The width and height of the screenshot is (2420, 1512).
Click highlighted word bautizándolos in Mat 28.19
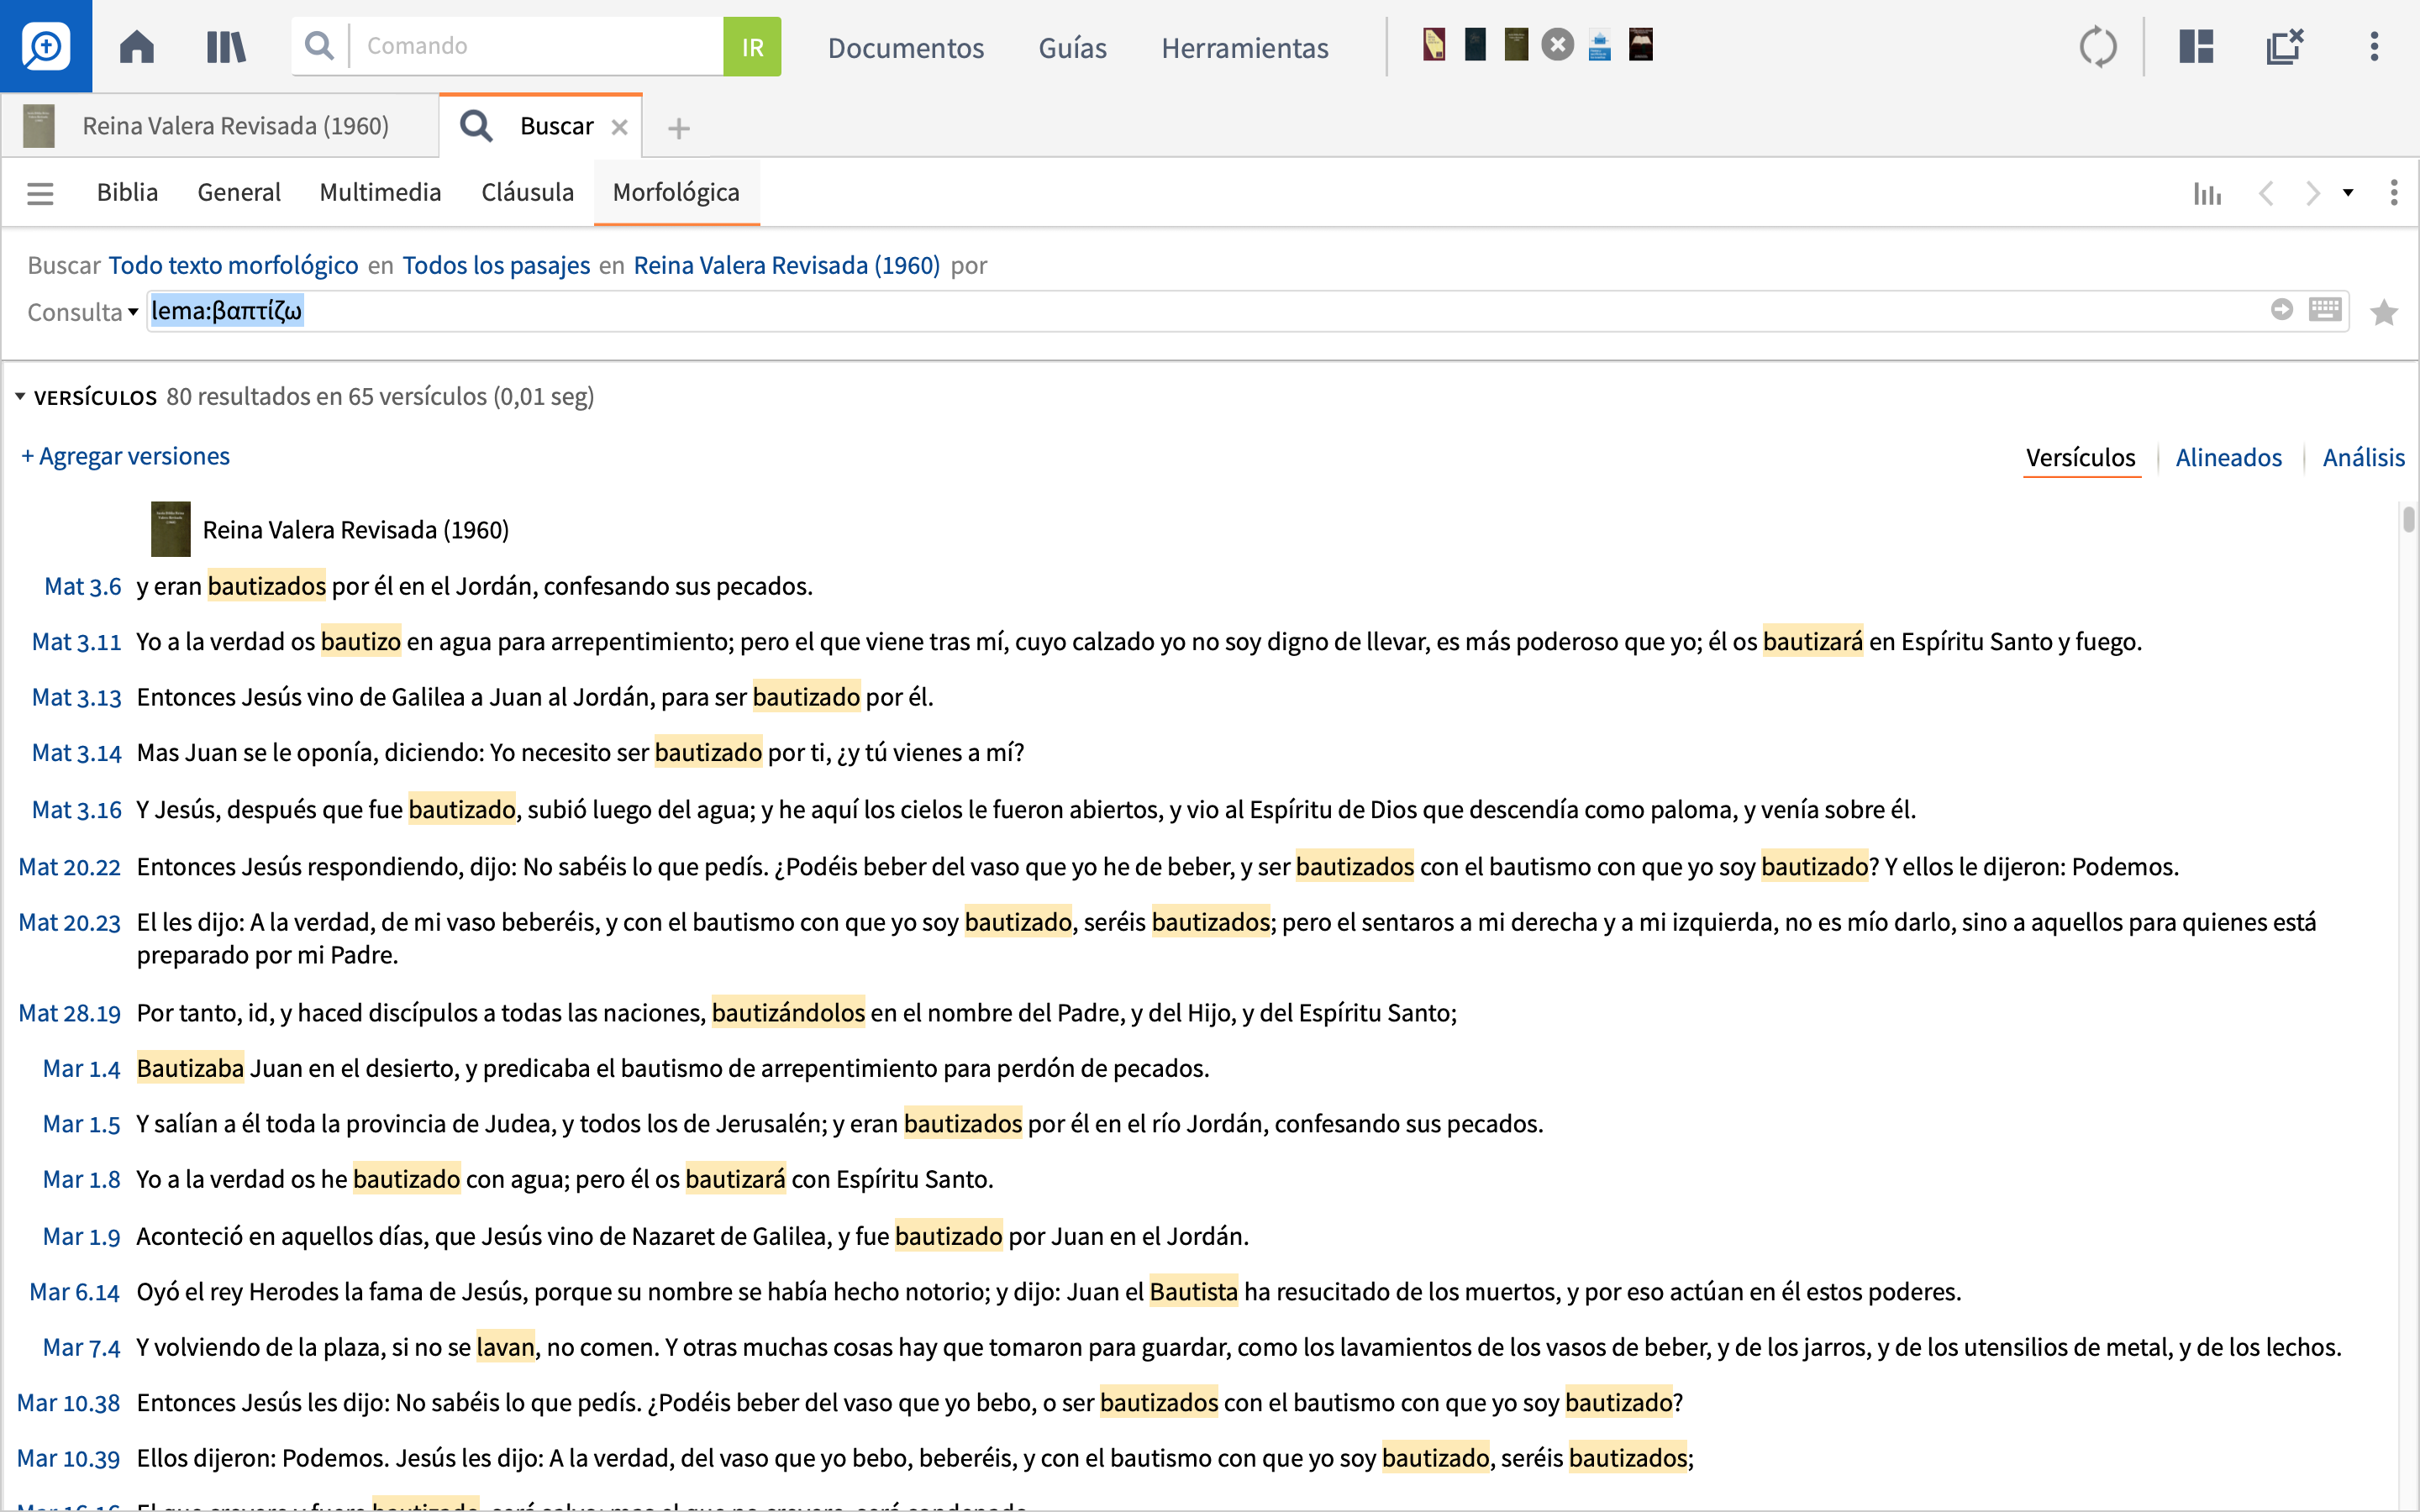(x=788, y=1013)
